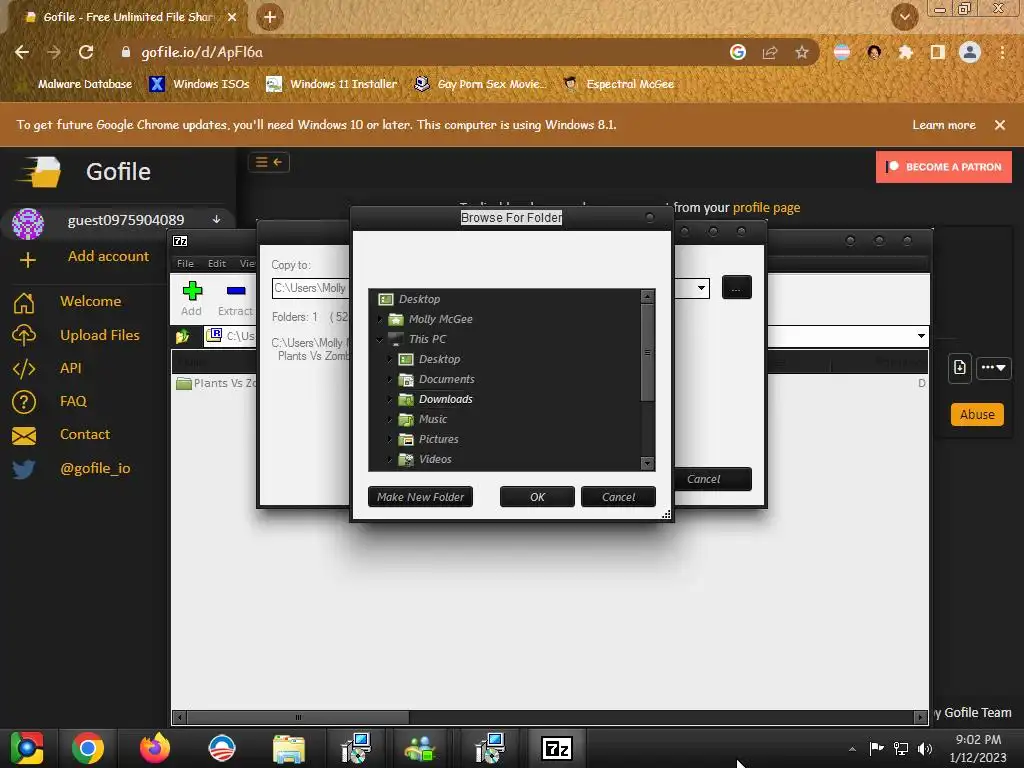The width and height of the screenshot is (1024, 768).
Task: Open File Explorer from taskbar
Action: 289,748
